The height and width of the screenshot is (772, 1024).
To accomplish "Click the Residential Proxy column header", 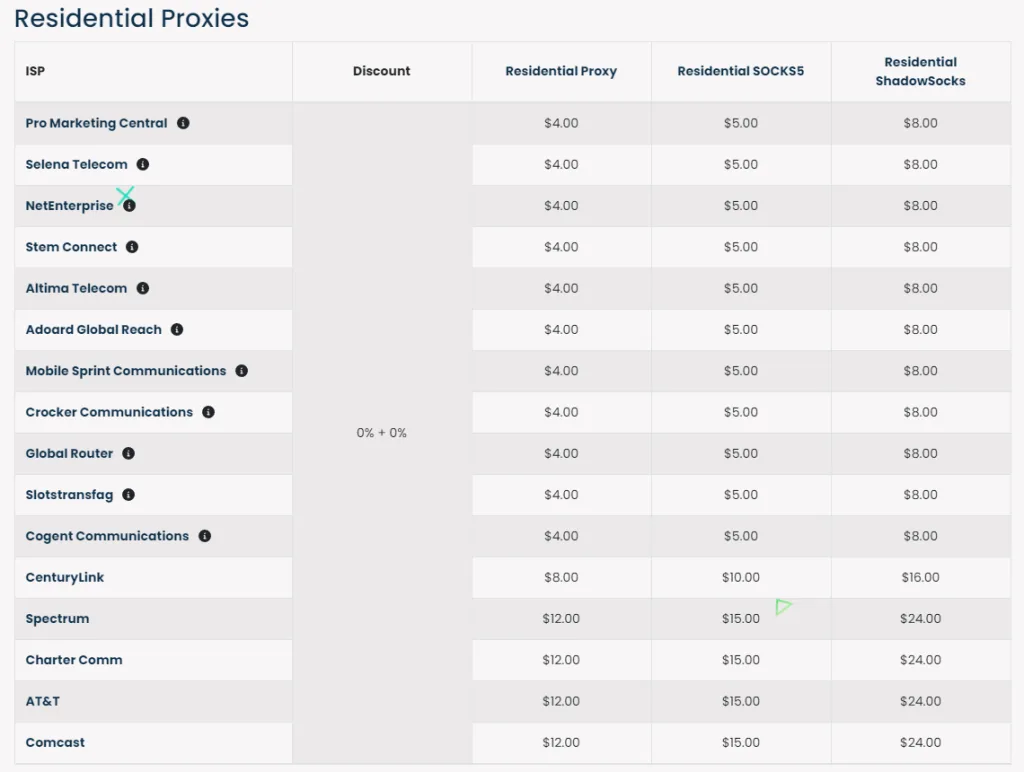I will click(x=561, y=71).
